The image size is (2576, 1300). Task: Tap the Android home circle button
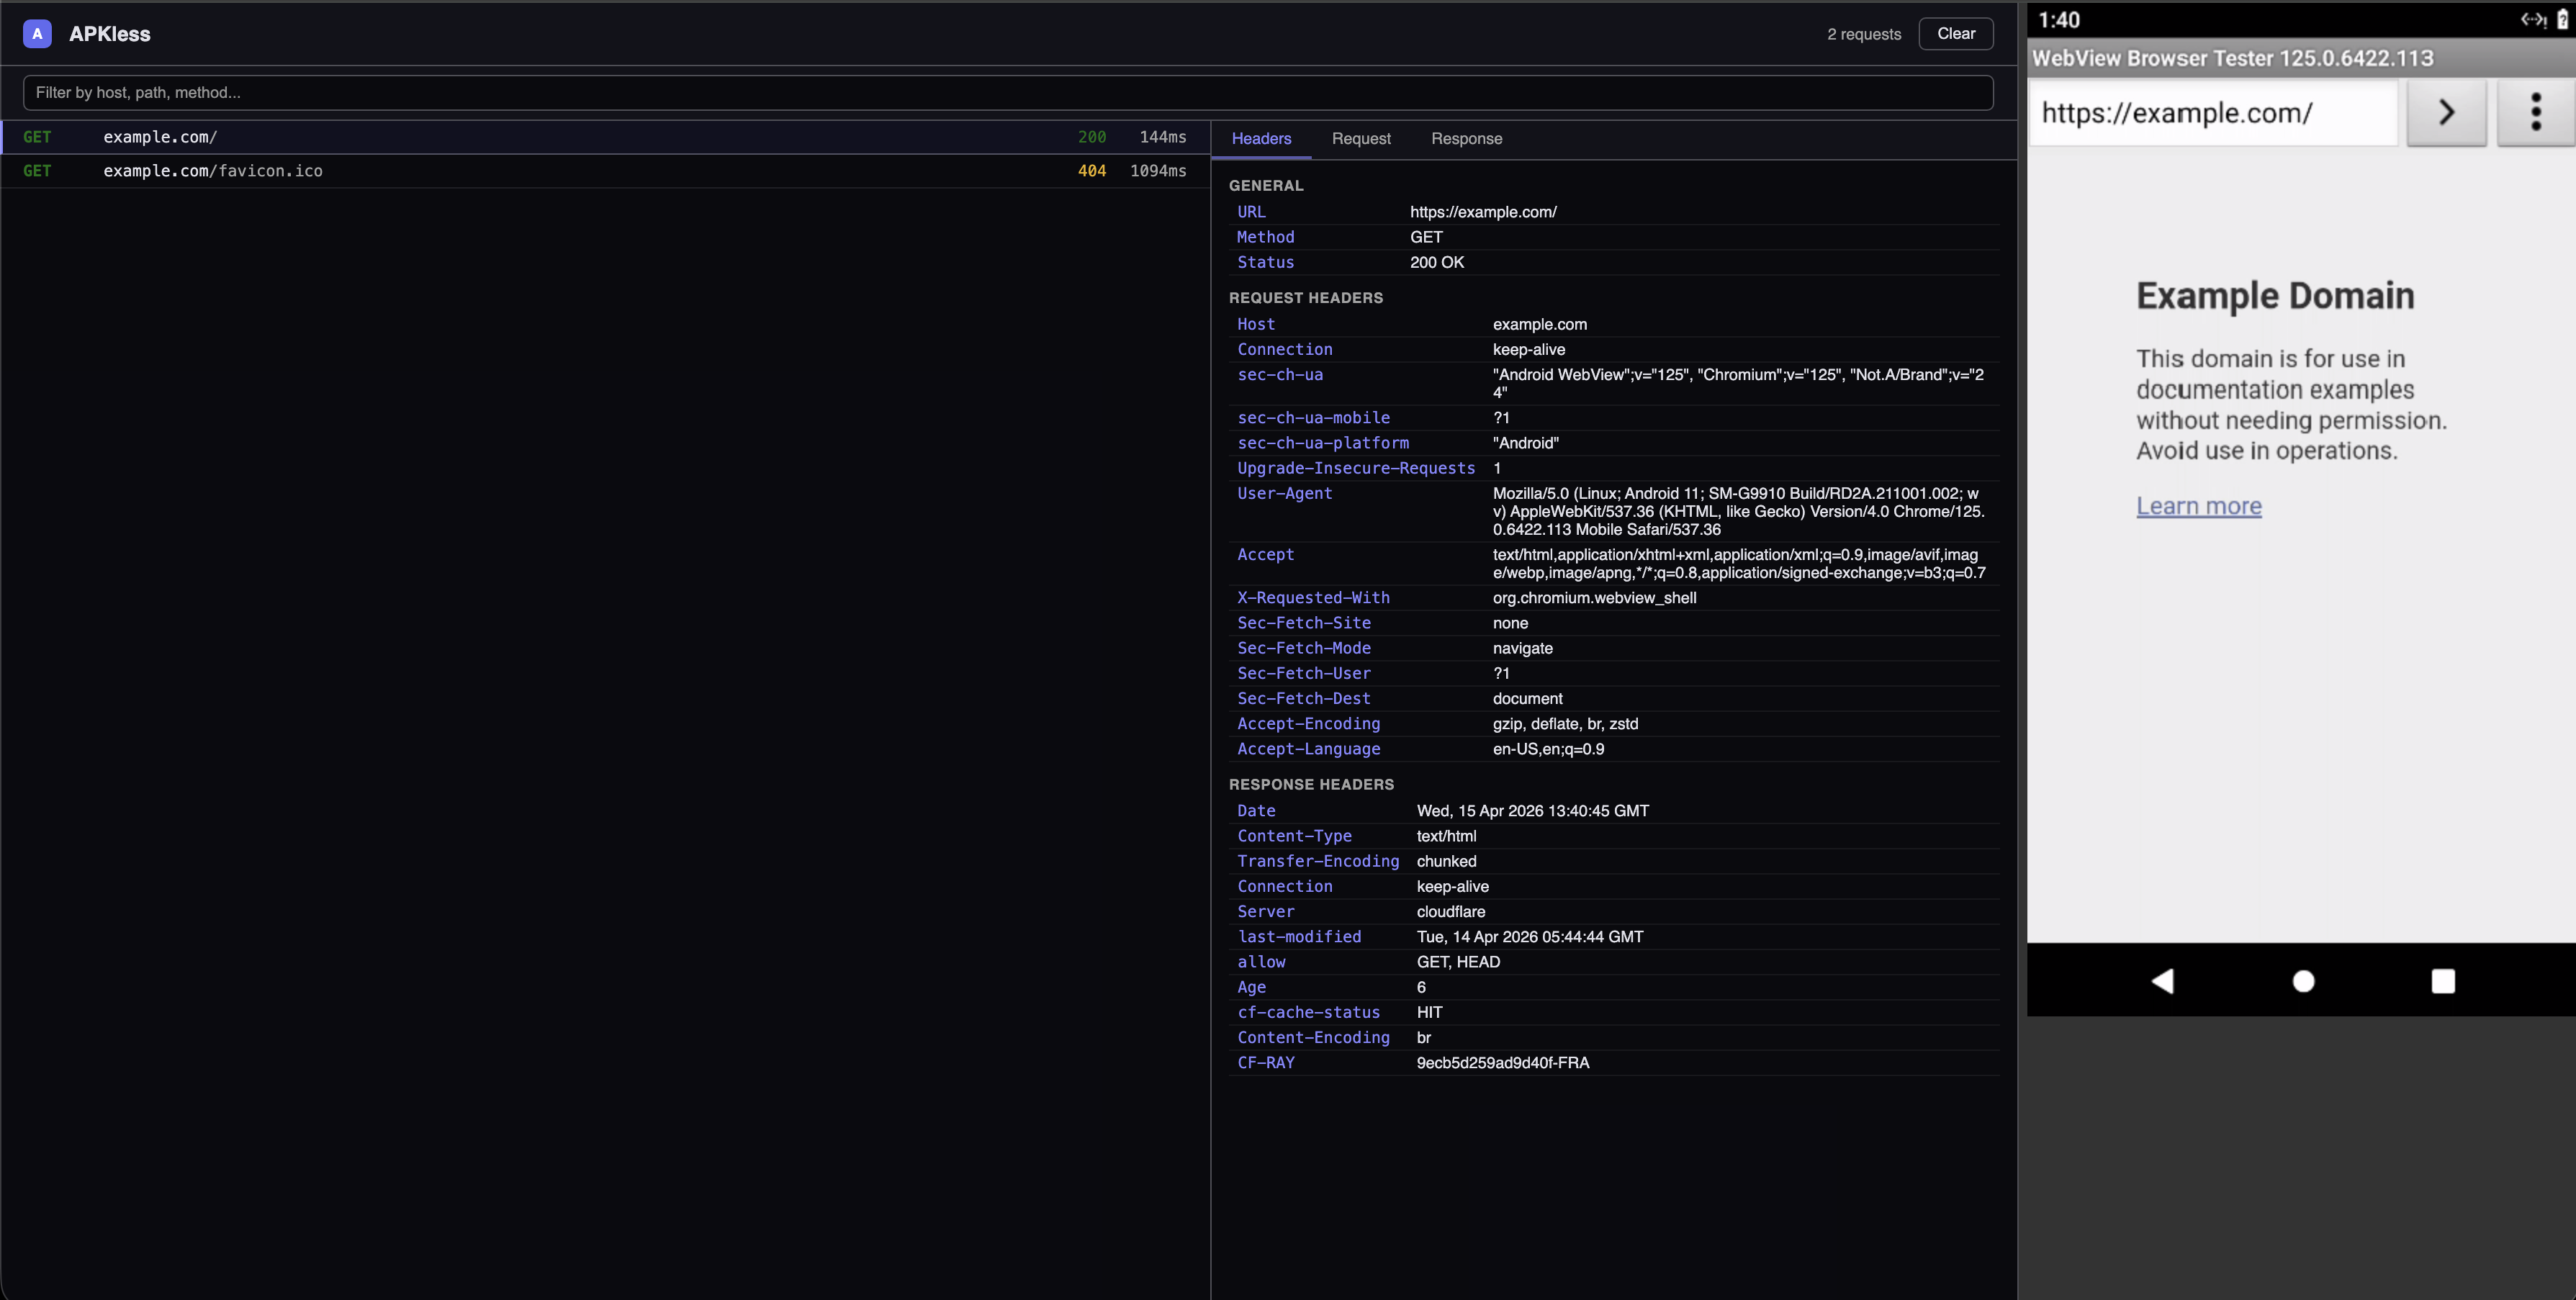pyautogui.click(x=2303, y=981)
